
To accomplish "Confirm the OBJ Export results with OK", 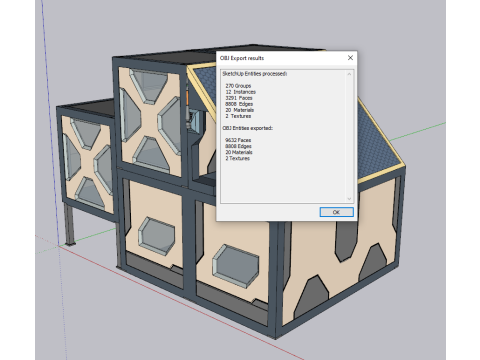I will [336, 212].
